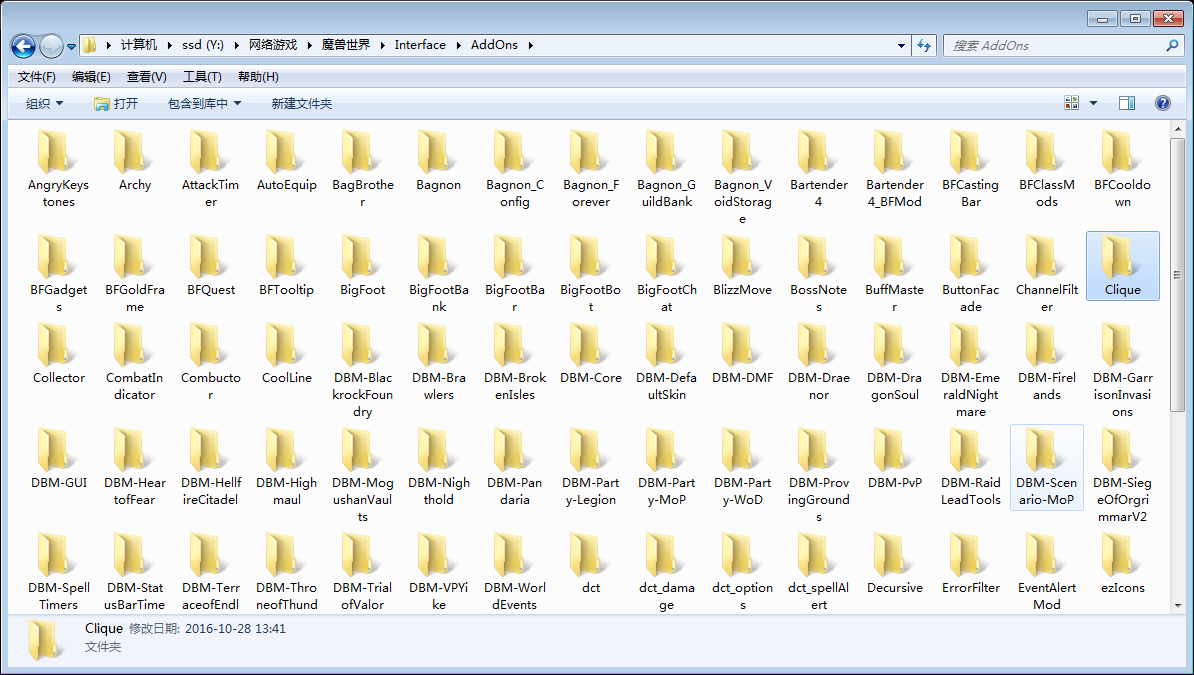1194x675 pixels.
Task: Click the refresh button beside address bar
Action: pyautogui.click(x=924, y=45)
